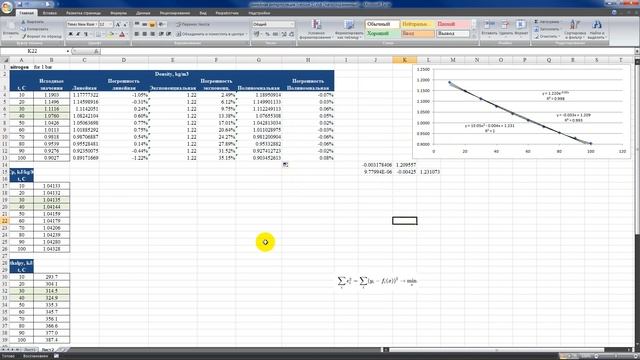Apply the Плохой cell style
Image resolution: width=640 pixels, height=360 pixels.
tap(452, 24)
